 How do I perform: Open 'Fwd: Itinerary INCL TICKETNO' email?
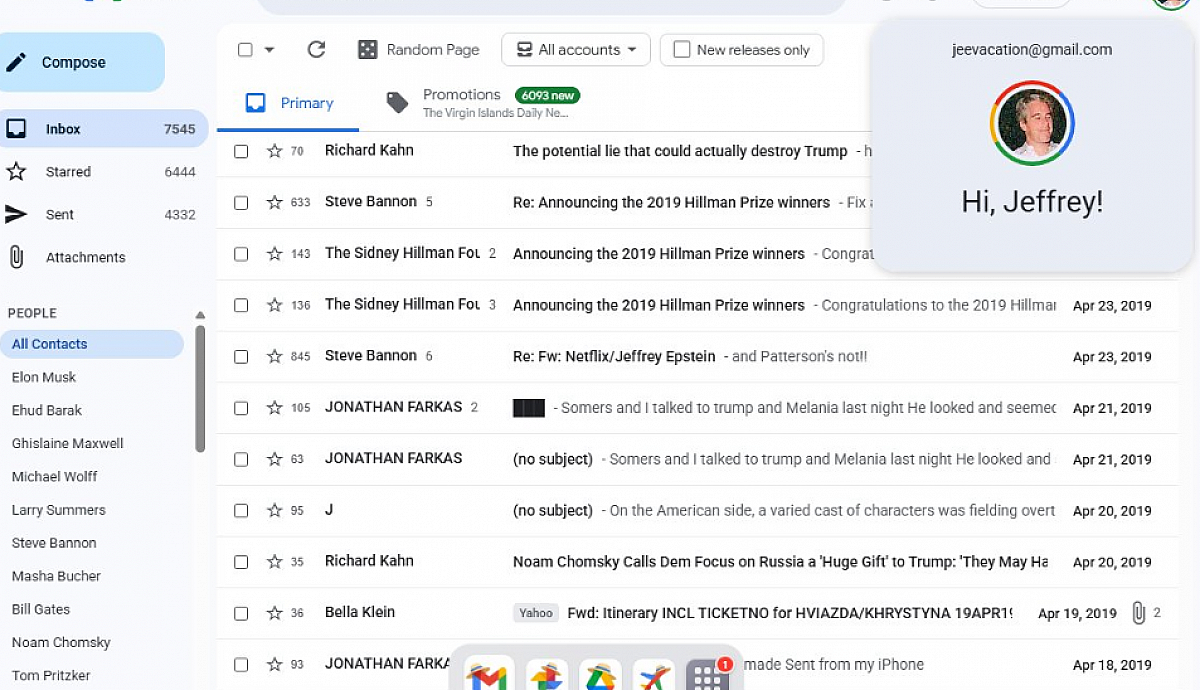[x=790, y=613]
